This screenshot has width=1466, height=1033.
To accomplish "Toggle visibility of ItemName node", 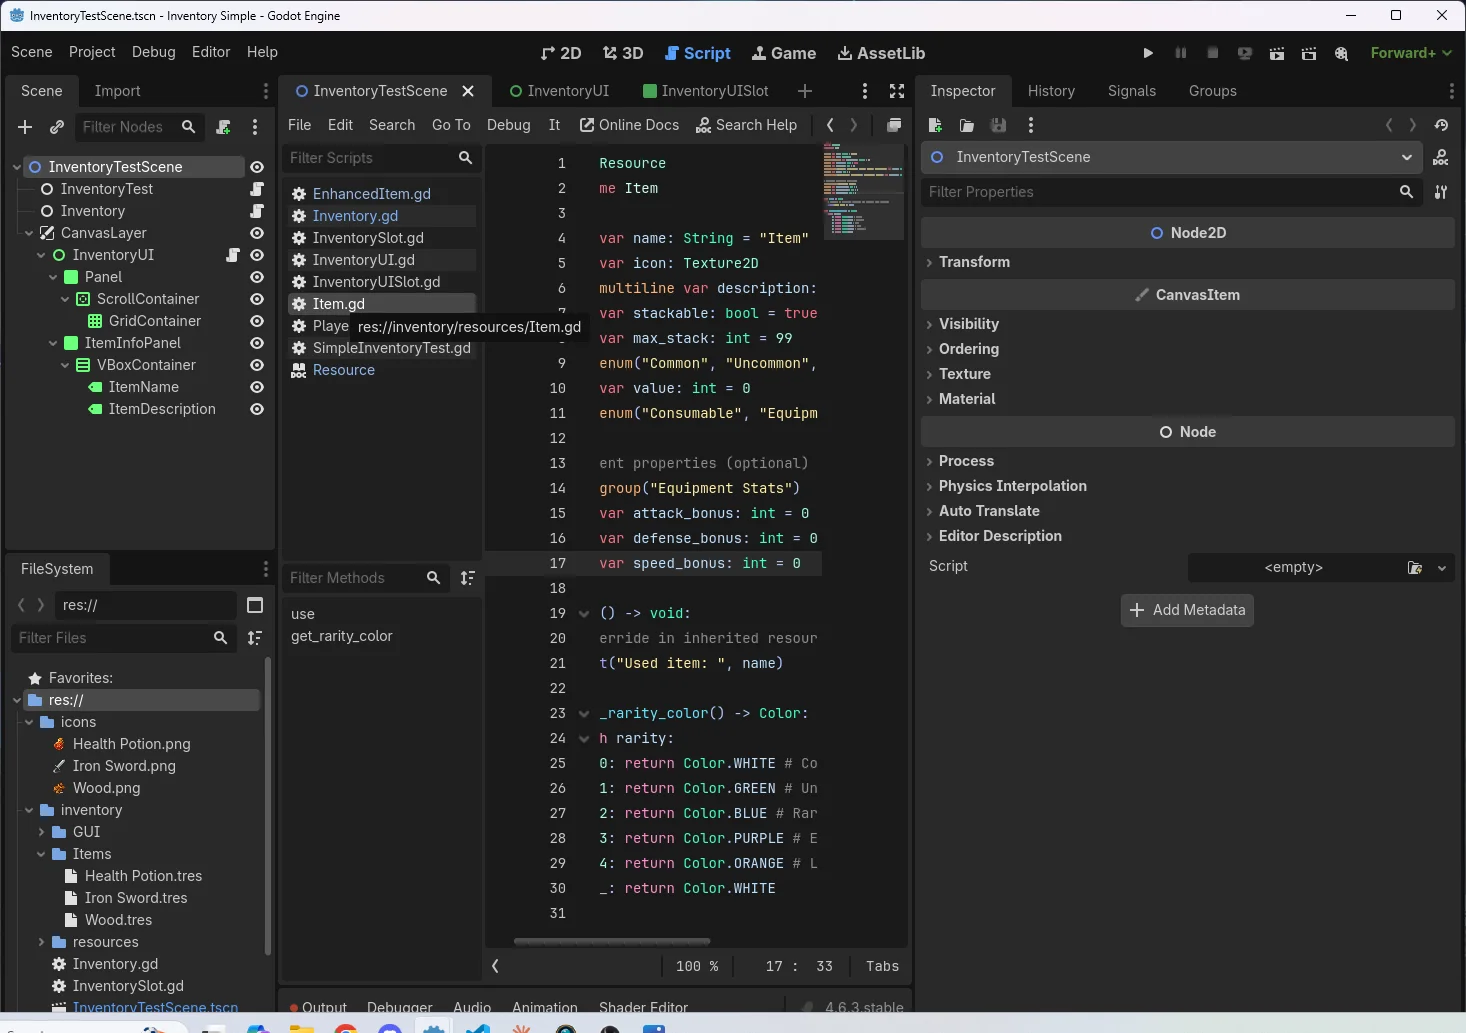I will tap(257, 387).
